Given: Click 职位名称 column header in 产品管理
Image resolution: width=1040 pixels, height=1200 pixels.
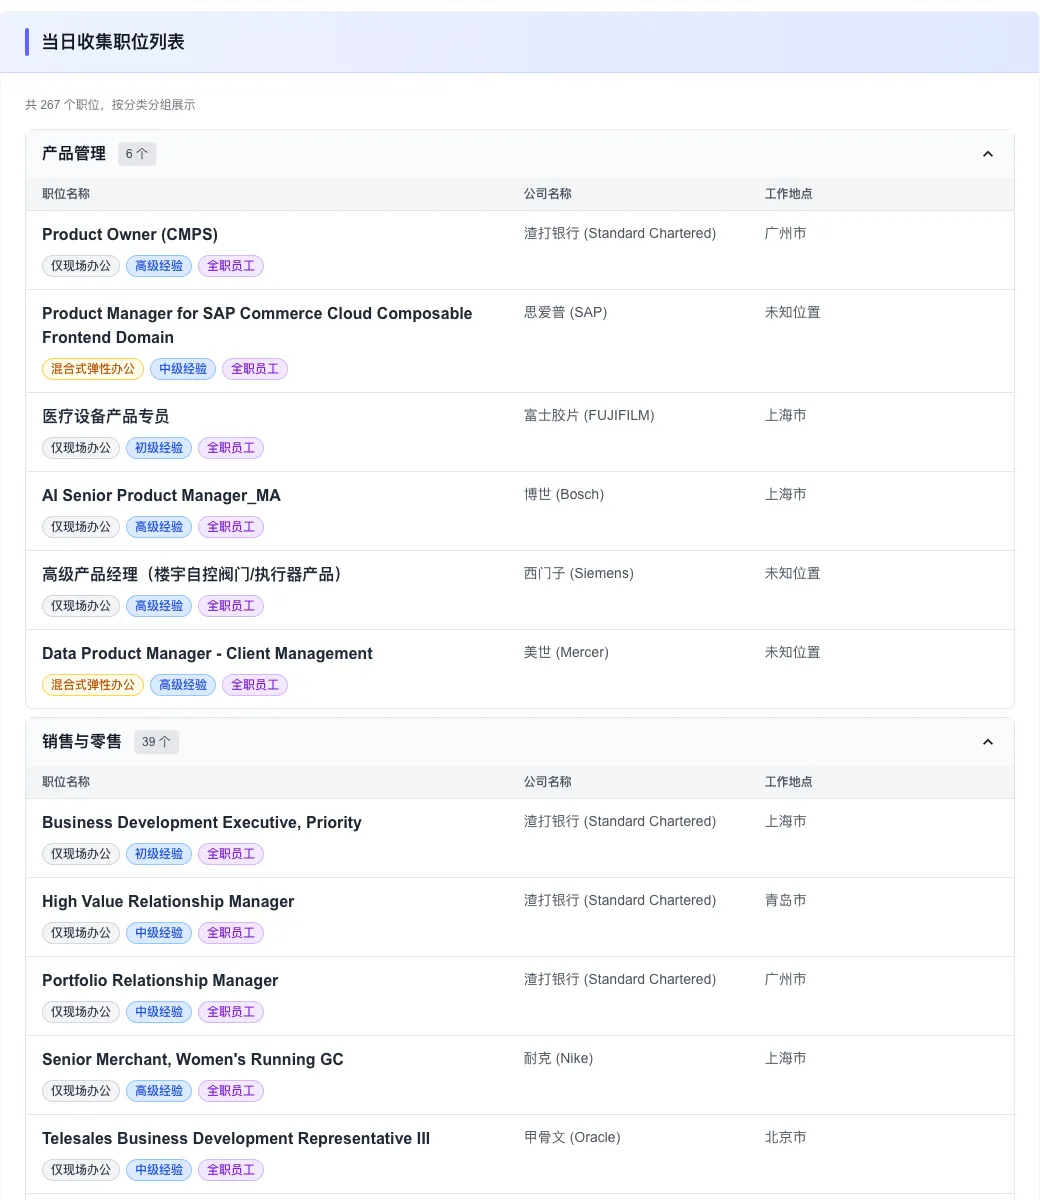Looking at the screenshot, I should click(x=66, y=194).
